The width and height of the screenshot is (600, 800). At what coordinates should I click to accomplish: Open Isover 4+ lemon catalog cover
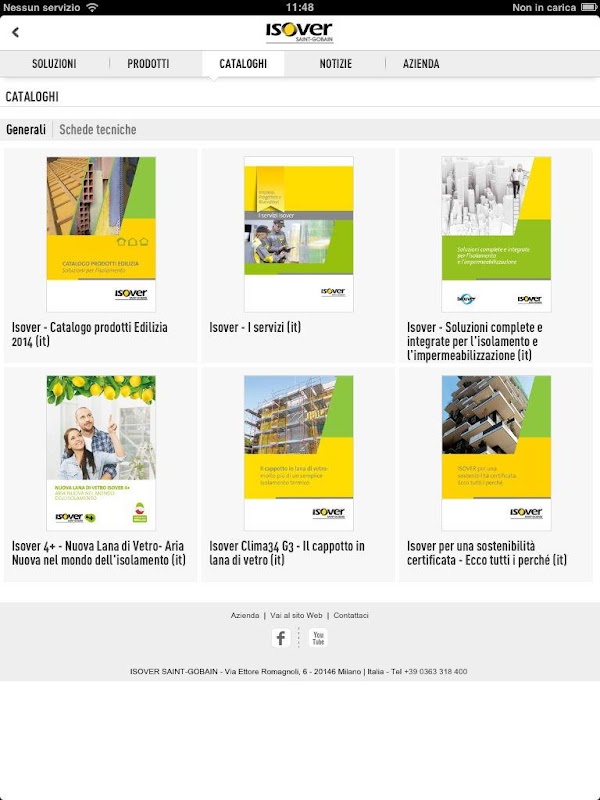(101, 453)
